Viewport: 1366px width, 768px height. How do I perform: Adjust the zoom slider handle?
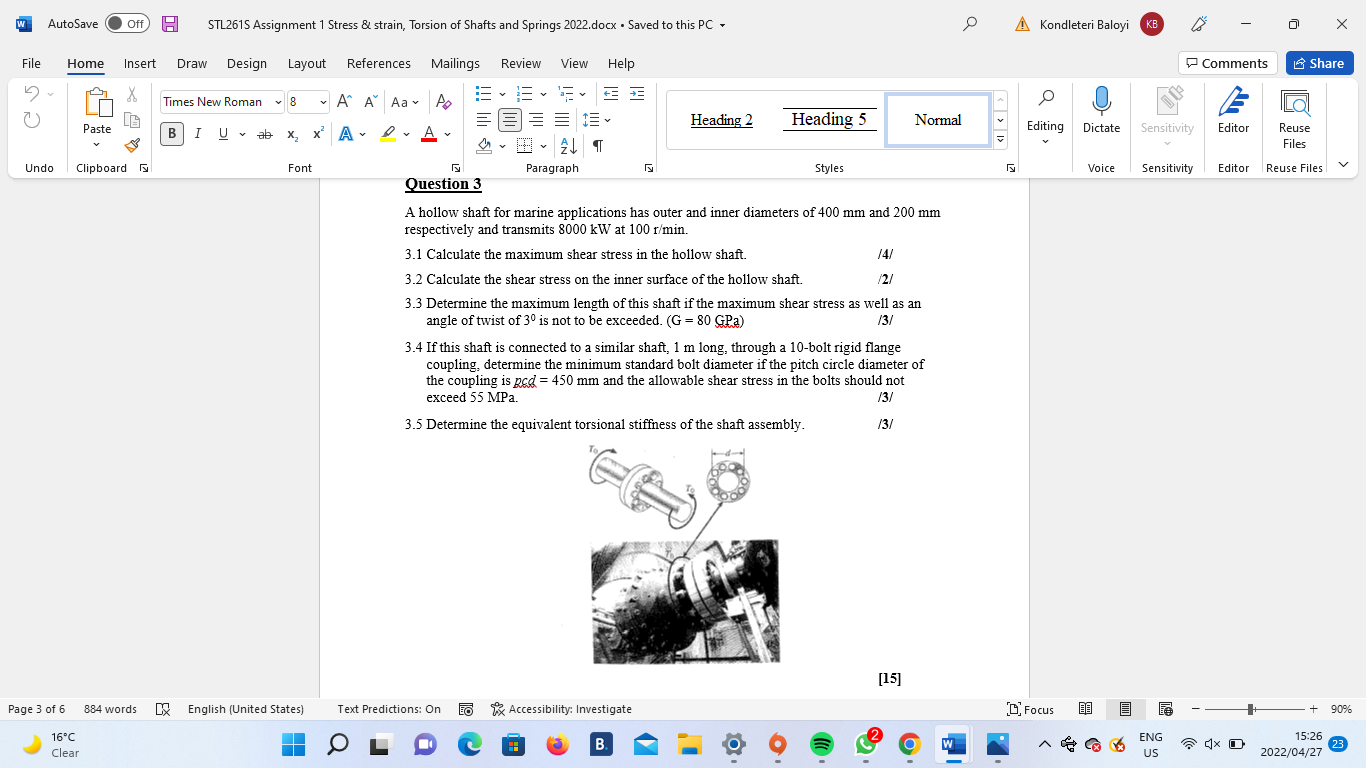1251,709
